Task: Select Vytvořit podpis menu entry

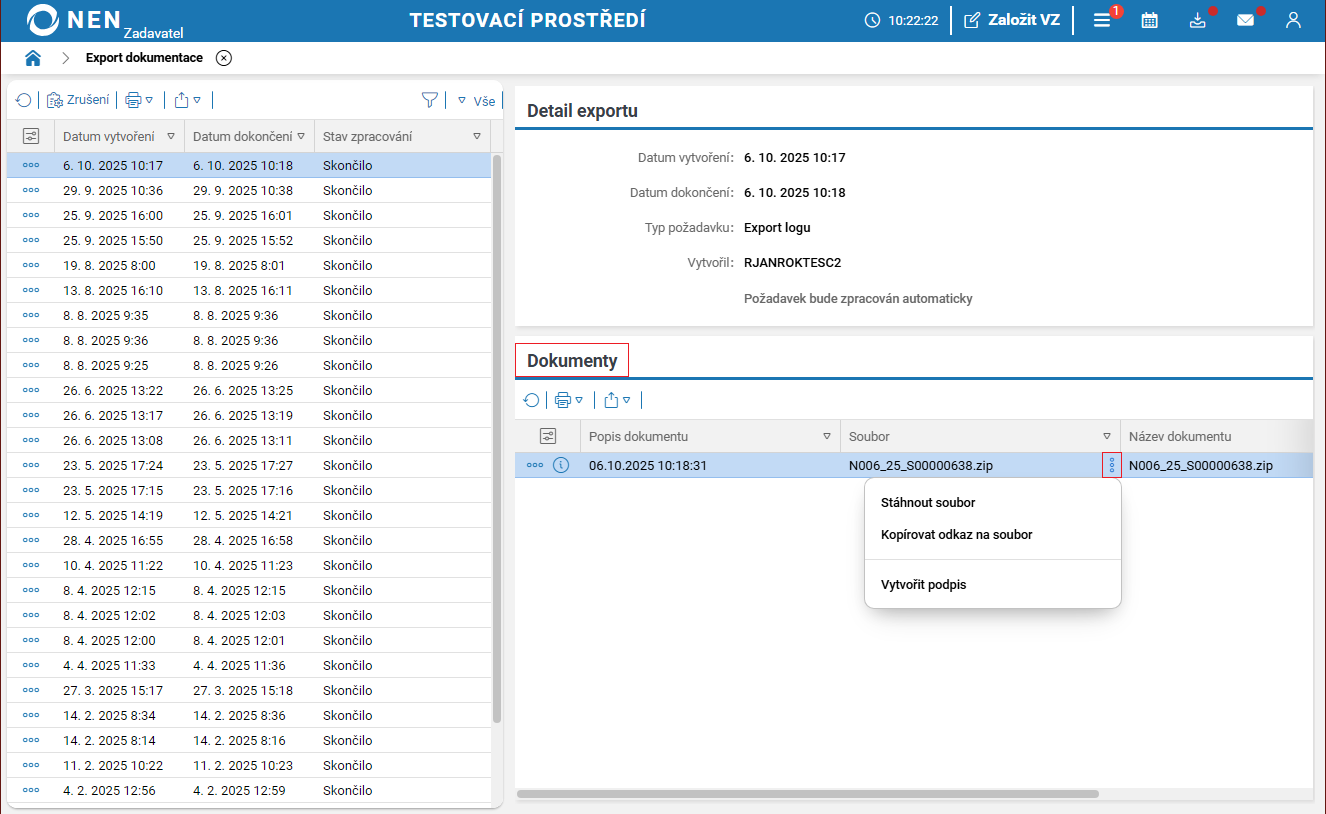Action: click(923, 585)
